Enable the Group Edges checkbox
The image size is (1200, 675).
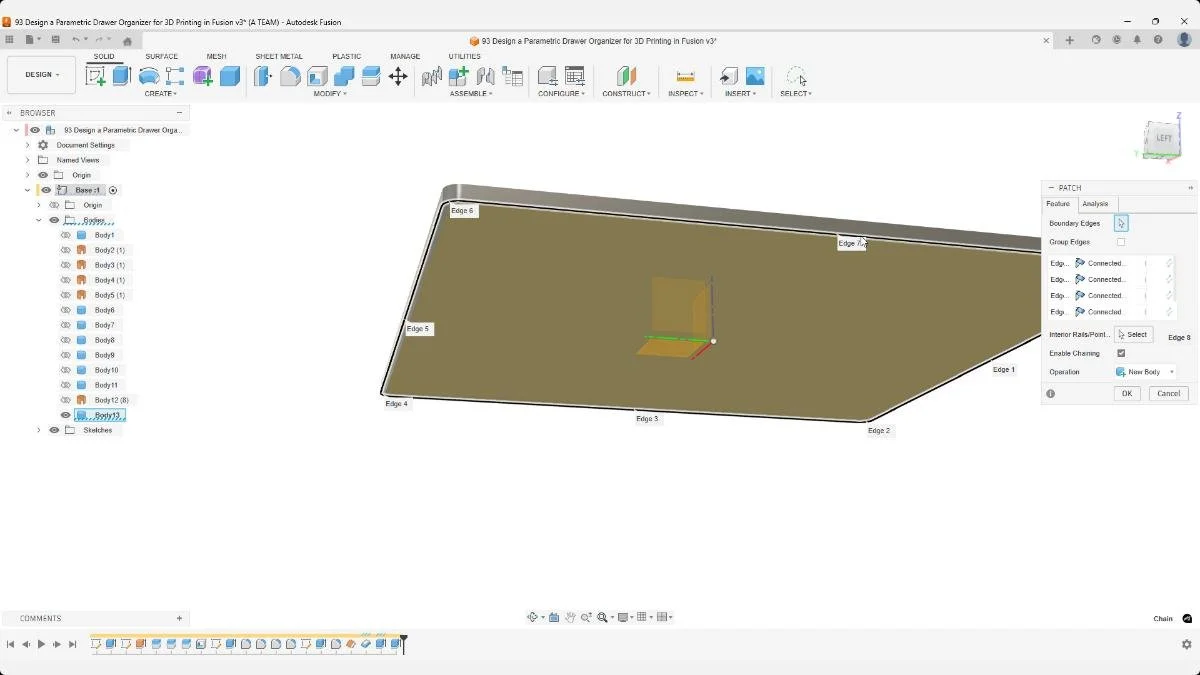coord(1120,241)
